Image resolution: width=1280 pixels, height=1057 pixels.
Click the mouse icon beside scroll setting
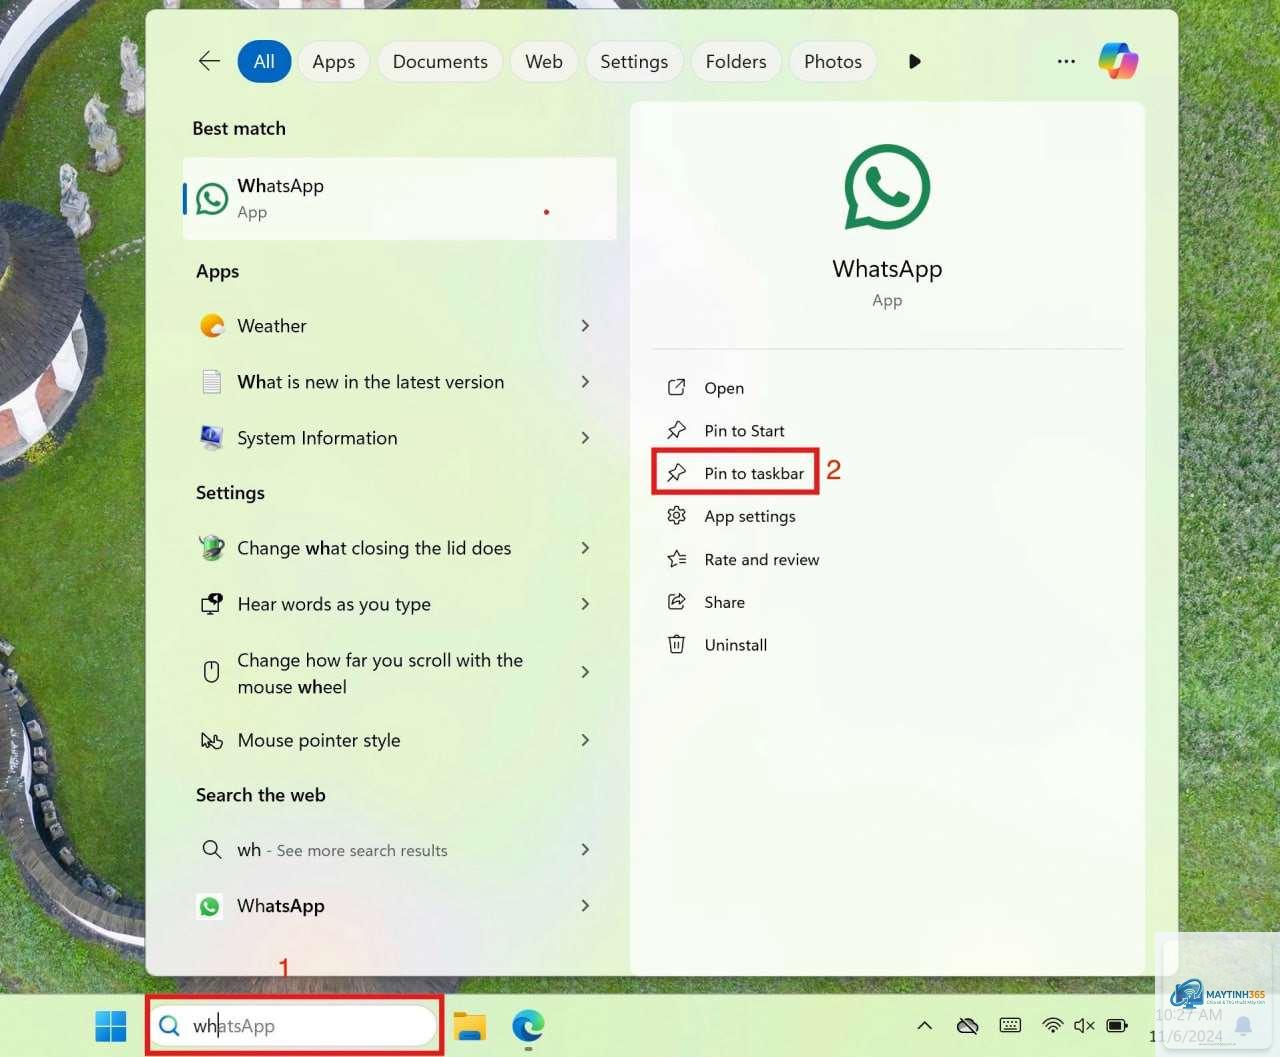[x=212, y=672]
